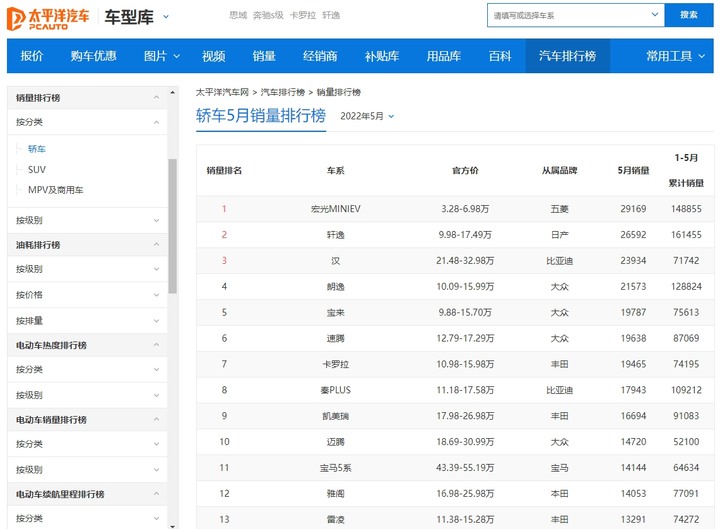Open the 朗逸 car series link
The height and width of the screenshot is (529, 720).
(x=336, y=287)
